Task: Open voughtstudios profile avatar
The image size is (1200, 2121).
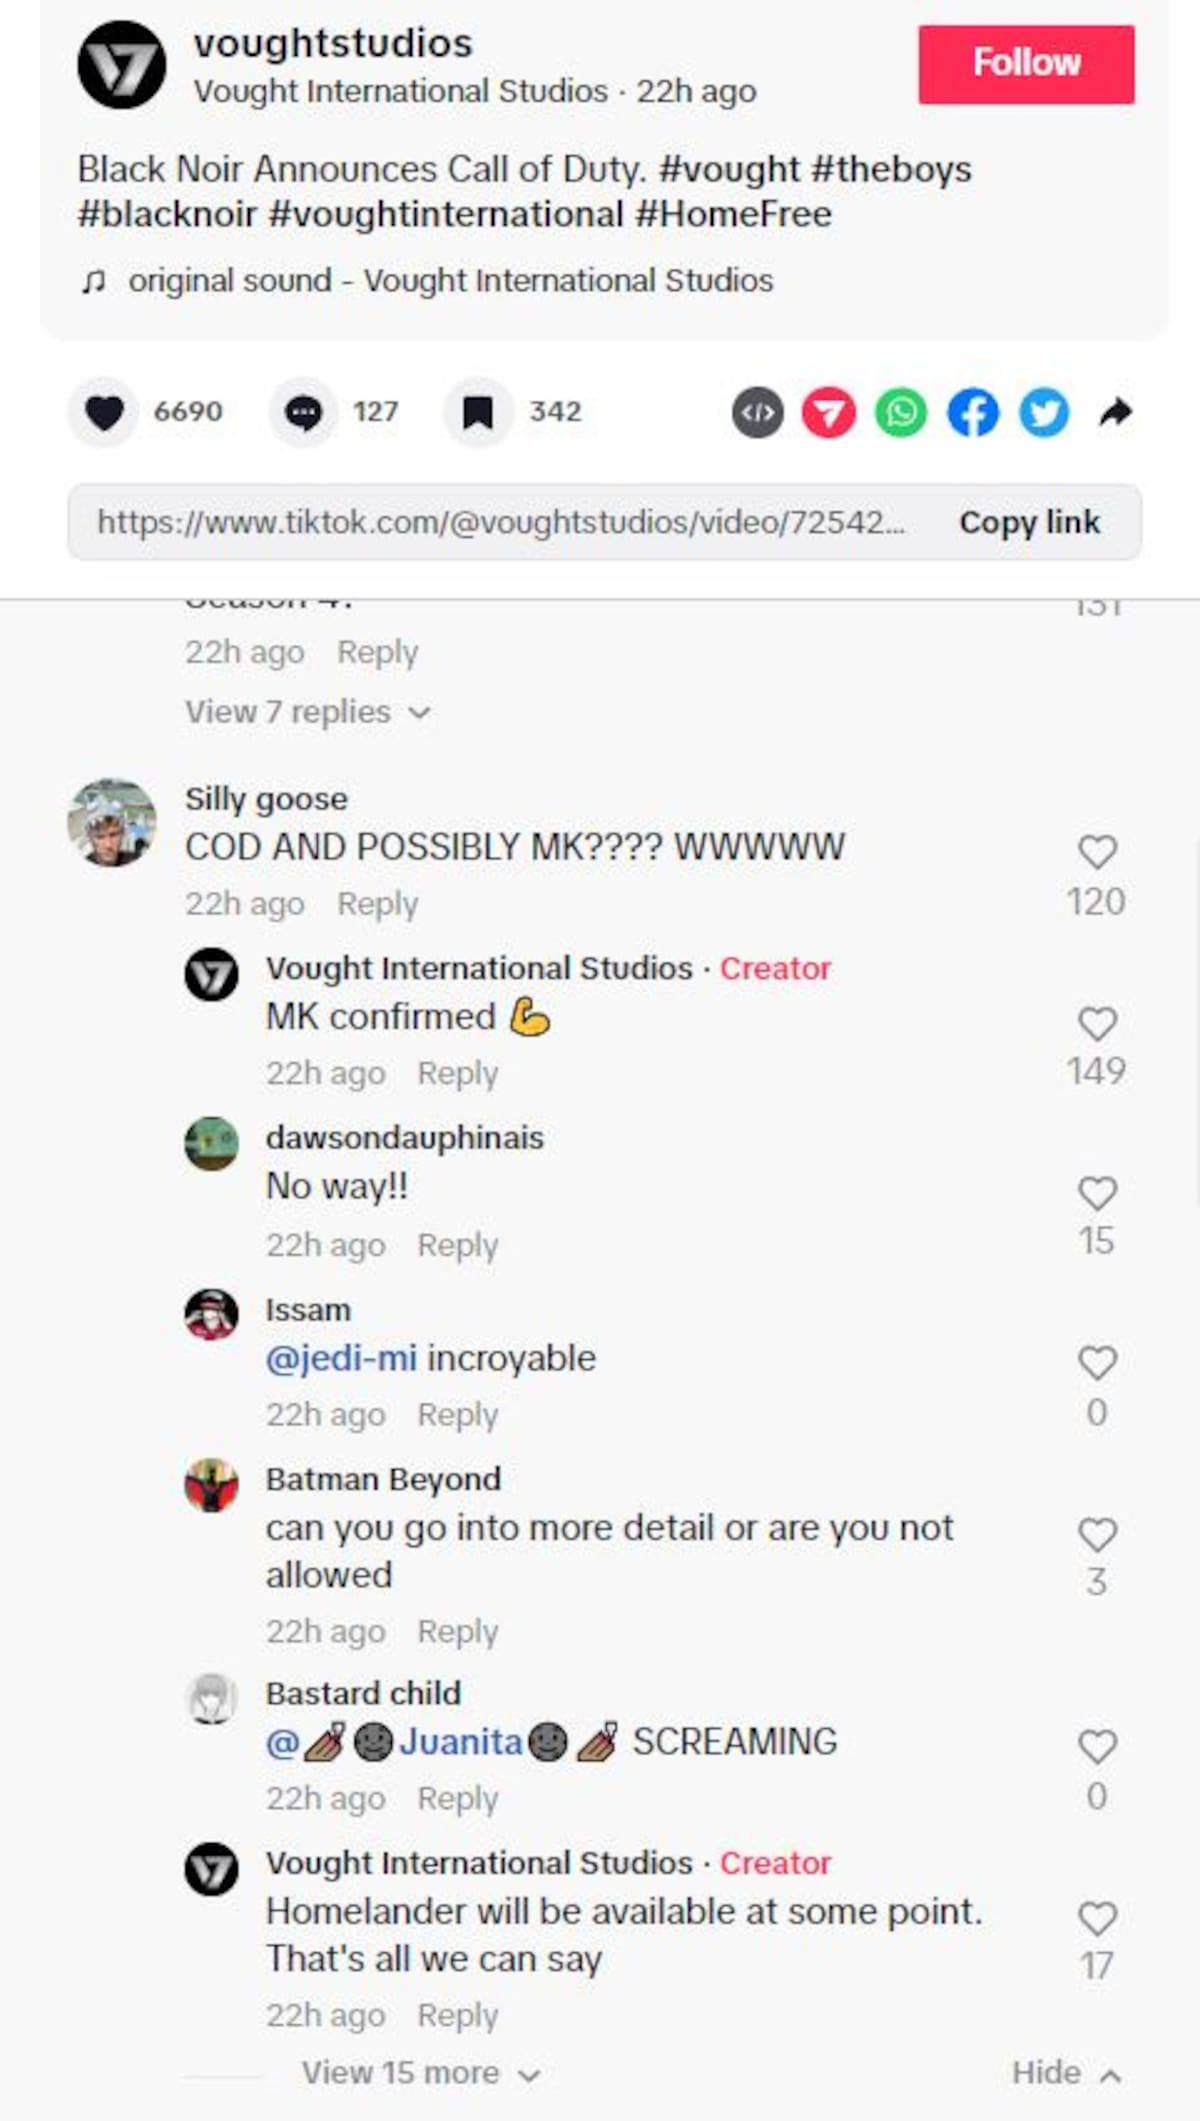Action: [x=122, y=64]
